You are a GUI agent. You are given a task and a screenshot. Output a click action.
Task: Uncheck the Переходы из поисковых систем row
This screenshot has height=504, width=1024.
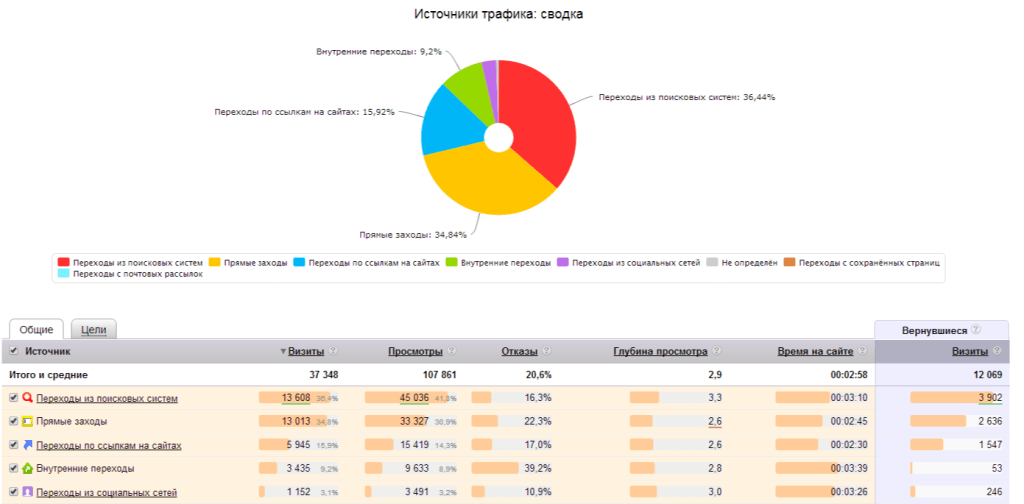pyautogui.click(x=13, y=398)
